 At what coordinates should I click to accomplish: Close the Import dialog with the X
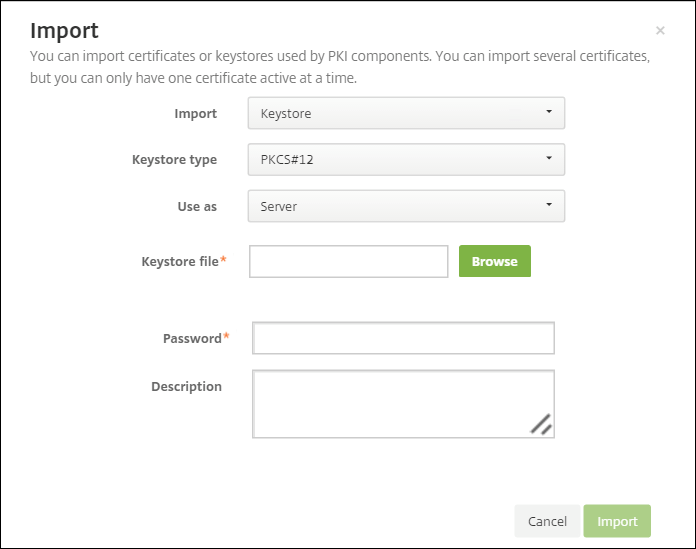[x=660, y=31]
